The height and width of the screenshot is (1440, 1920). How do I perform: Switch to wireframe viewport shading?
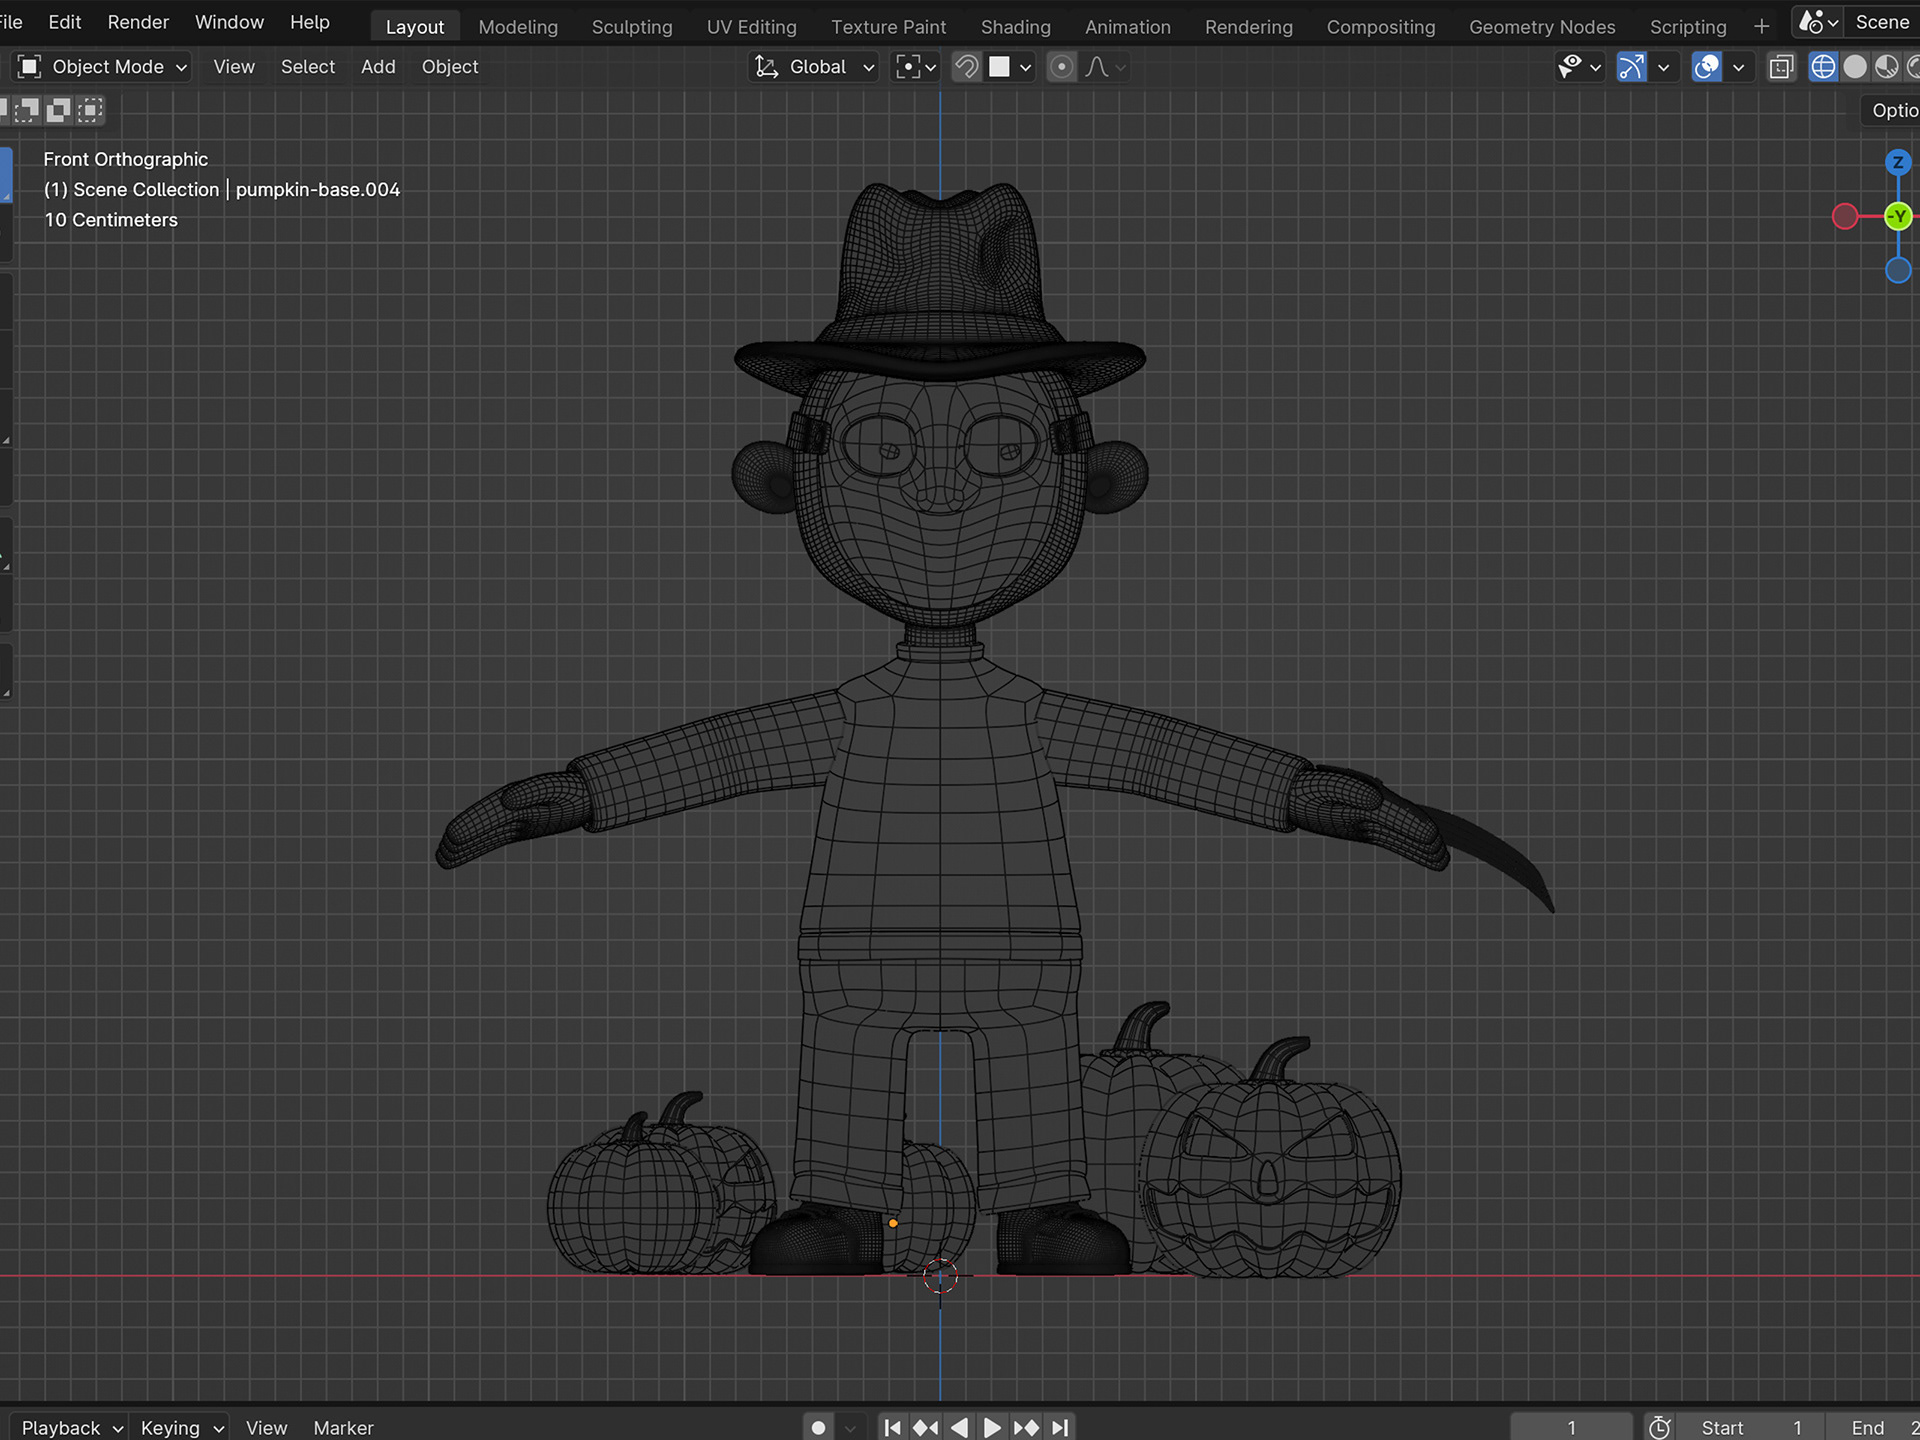(x=1823, y=67)
